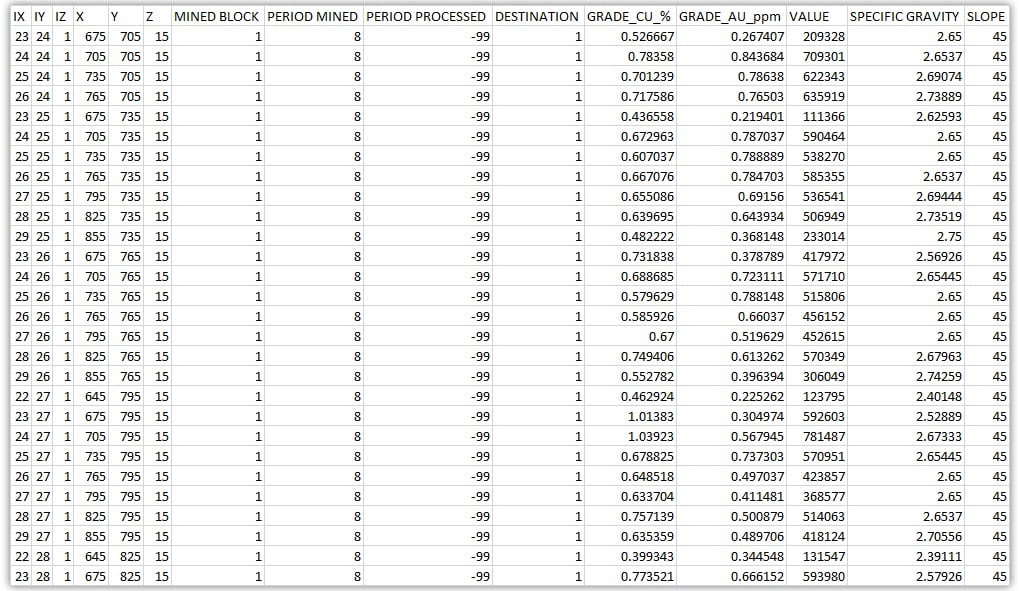1020x591 pixels.
Task: Select gold grade cell 0.843684
Action: (731, 57)
